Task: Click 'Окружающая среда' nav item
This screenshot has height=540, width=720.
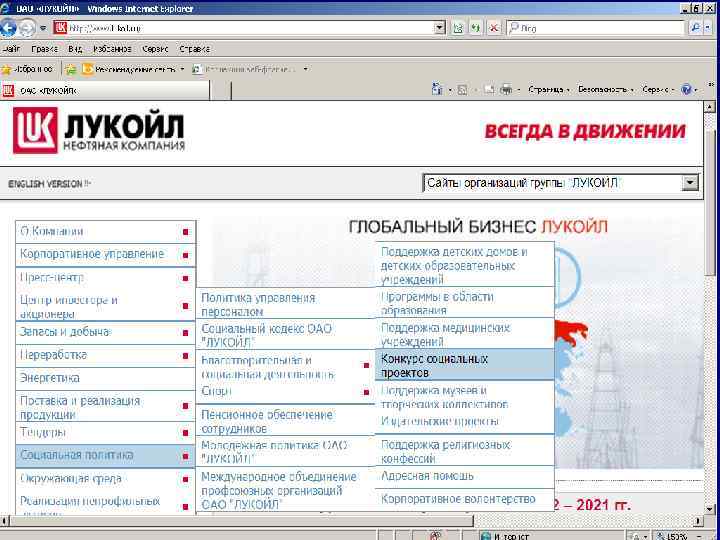Action: (x=106, y=479)
